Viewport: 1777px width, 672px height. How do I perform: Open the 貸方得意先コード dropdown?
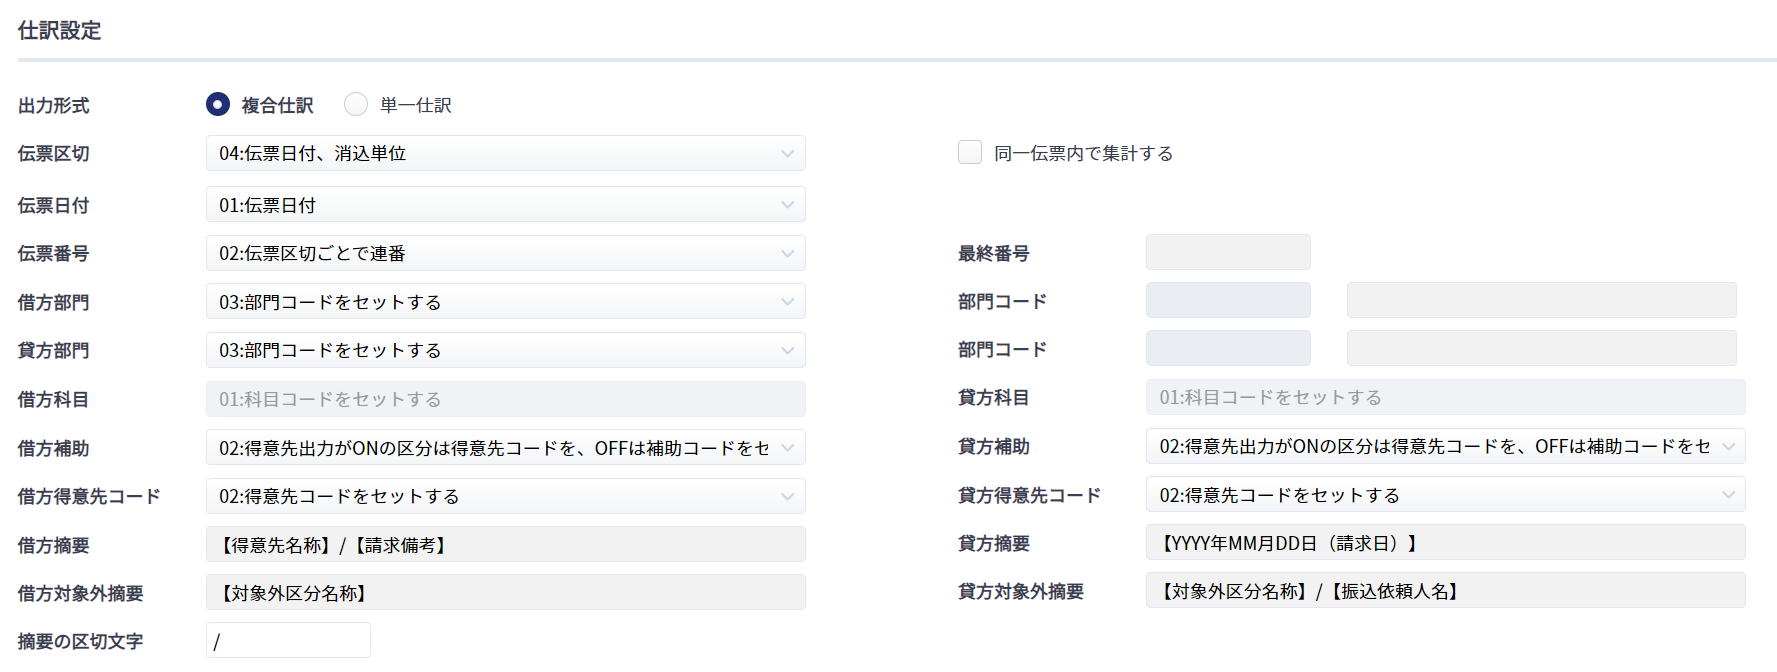tap(1445, 495)
